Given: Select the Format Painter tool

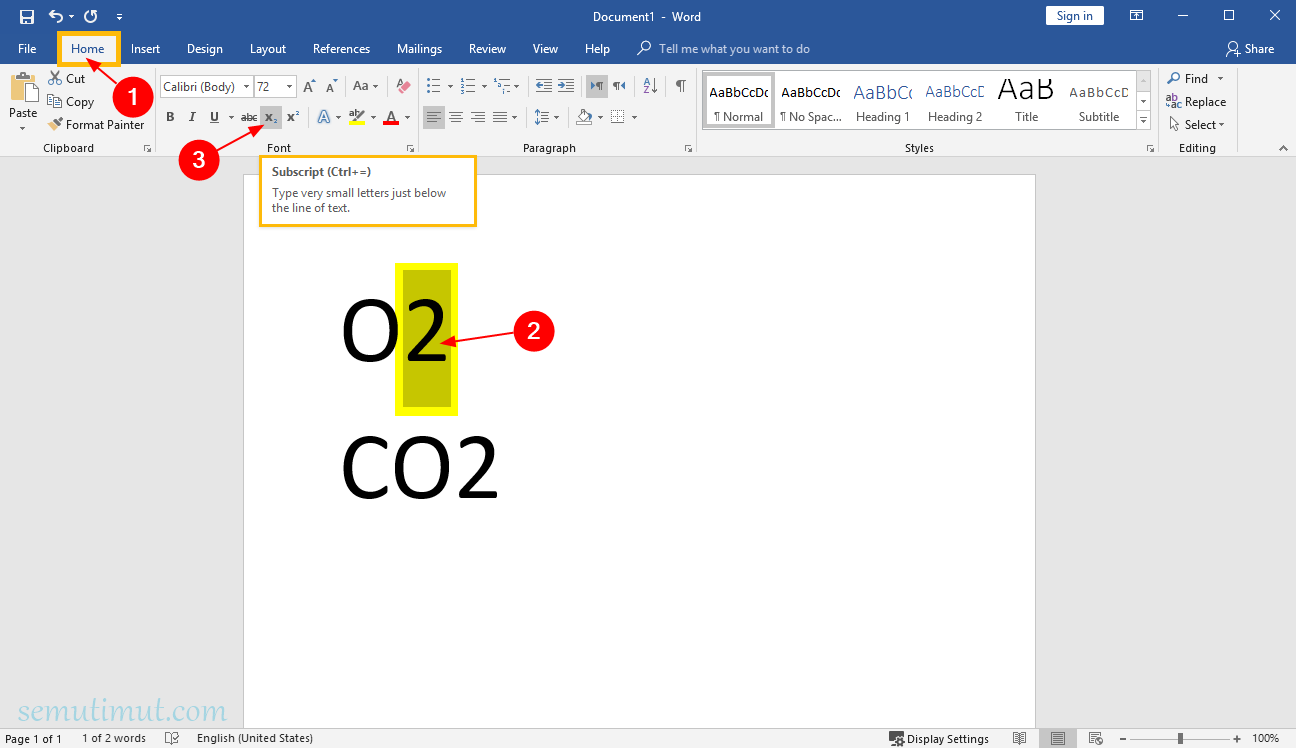Looking at the screenshot, I should (96, 124).
